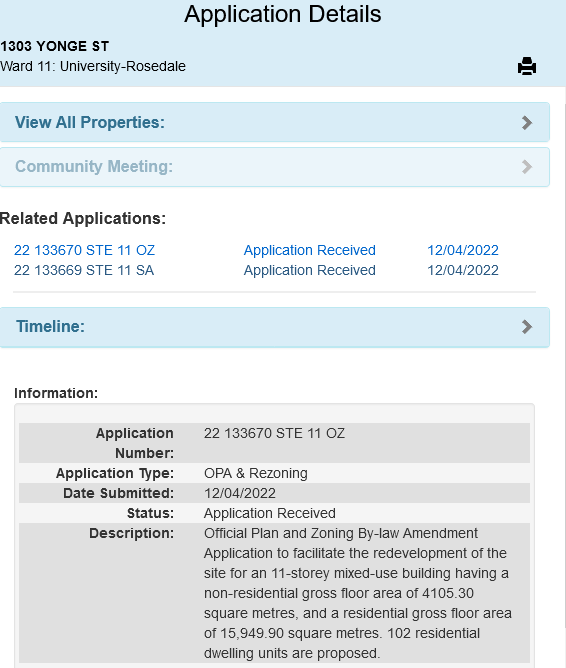566x668 pixels.
Task: Click the Community Meeting chevron arrow
Action: click(x=527, y=167)
